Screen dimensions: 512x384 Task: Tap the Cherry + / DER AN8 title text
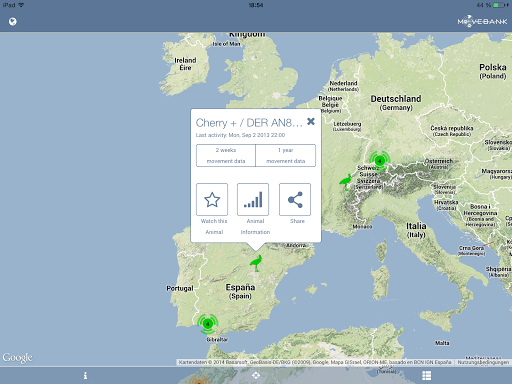click(249, 123)
